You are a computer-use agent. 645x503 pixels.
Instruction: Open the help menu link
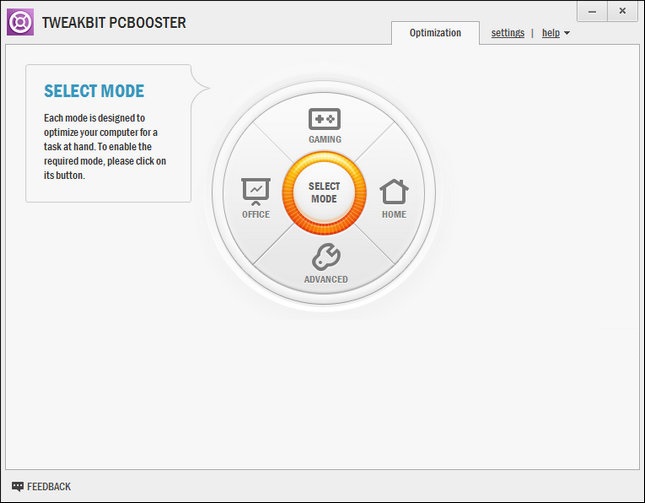551,33
